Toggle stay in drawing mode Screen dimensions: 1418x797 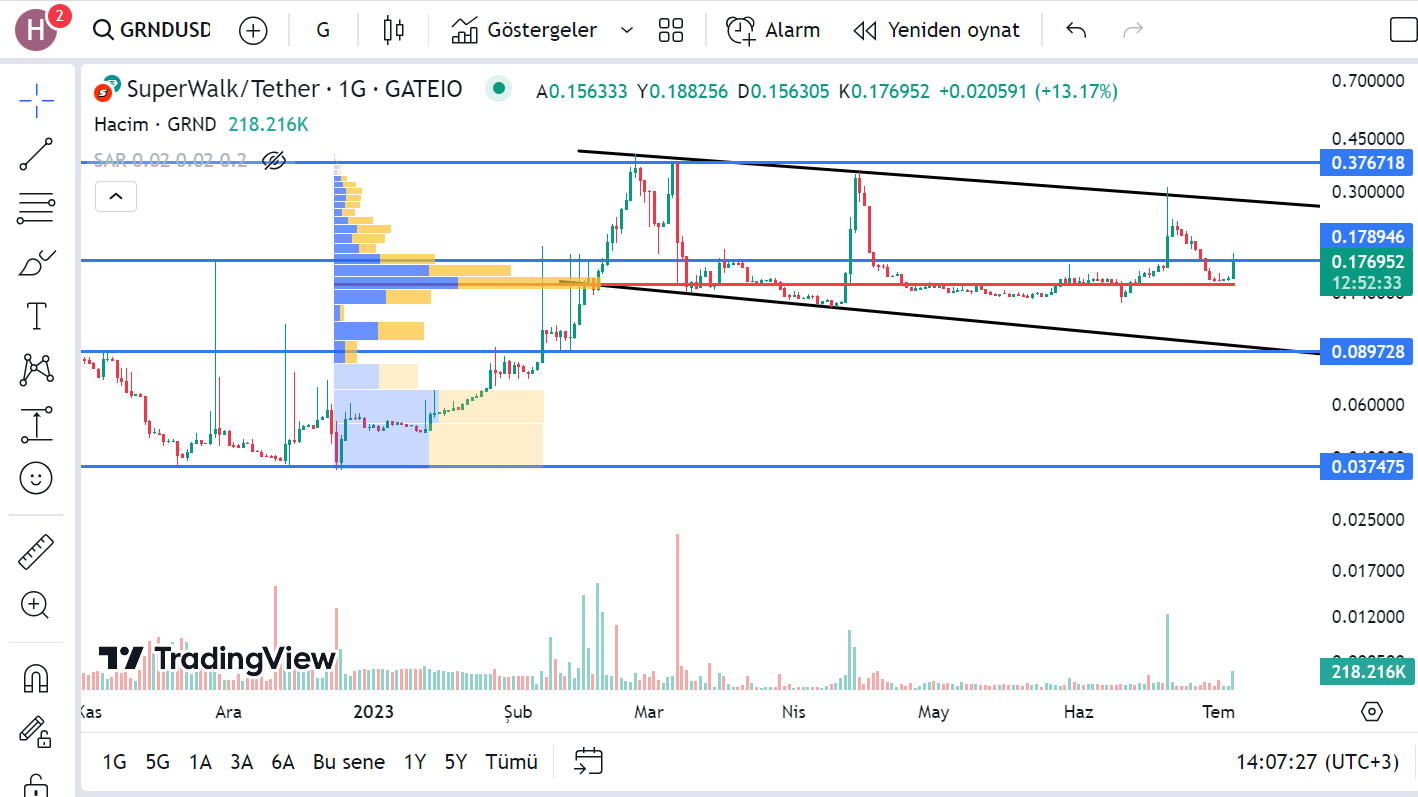pyautogui.click(x=36, y=732)
